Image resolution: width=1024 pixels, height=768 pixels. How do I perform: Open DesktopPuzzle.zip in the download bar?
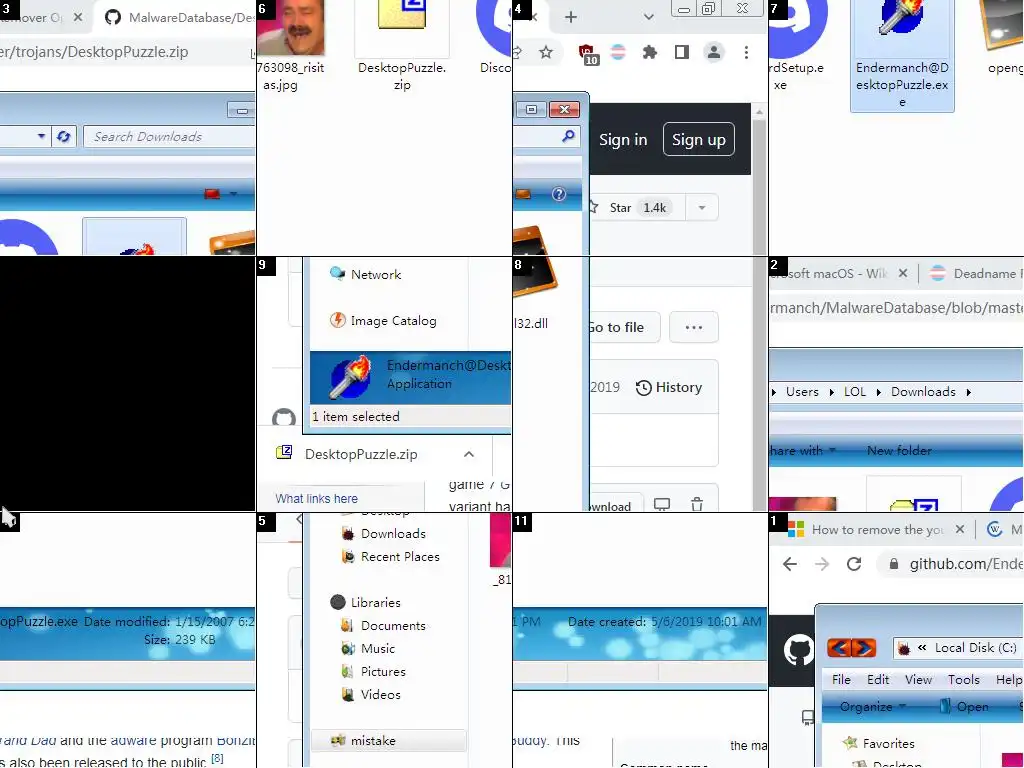tap(361, 455)
